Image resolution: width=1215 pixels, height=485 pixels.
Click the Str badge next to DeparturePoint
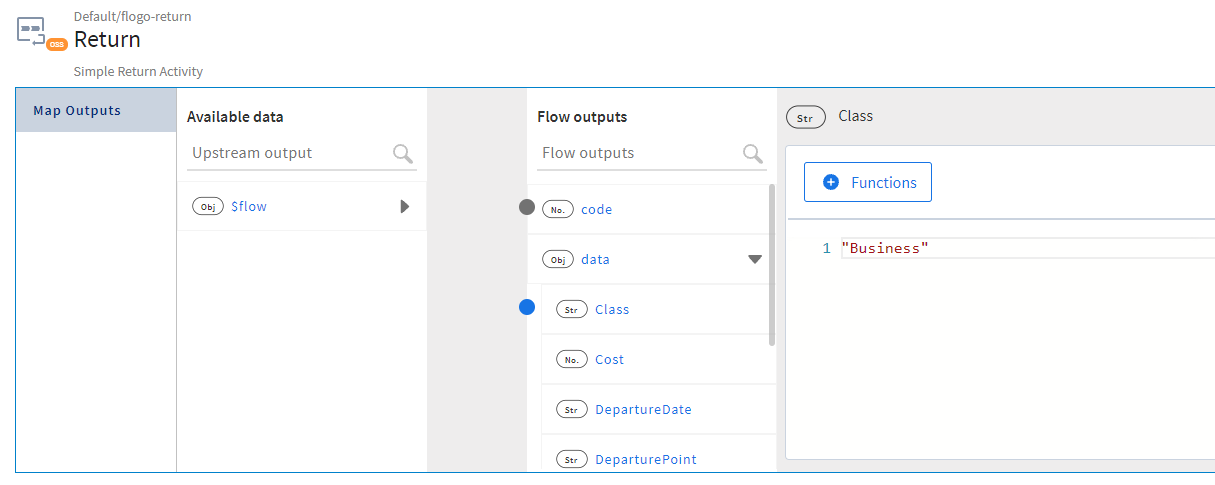pyautogui.click(x=572, y=460)
